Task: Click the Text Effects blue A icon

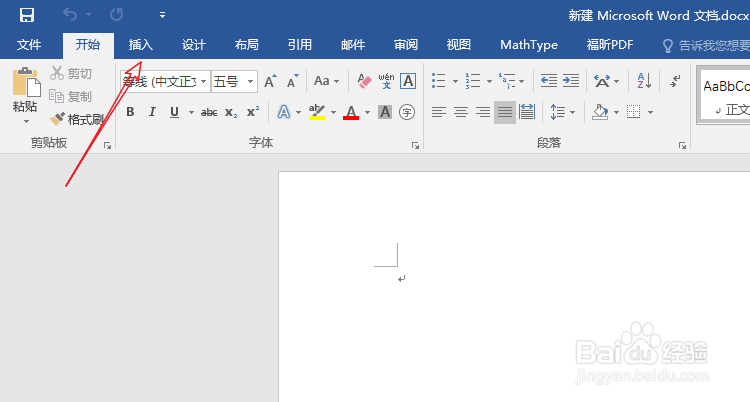Action: pos(284,112)
